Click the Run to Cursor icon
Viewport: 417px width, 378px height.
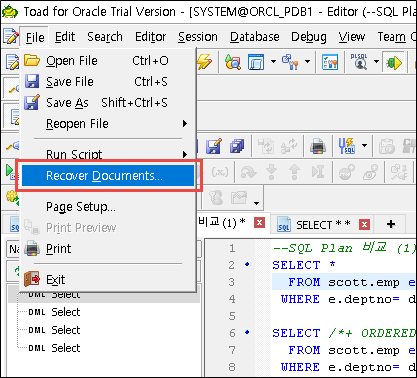click(x=318, y=172)
